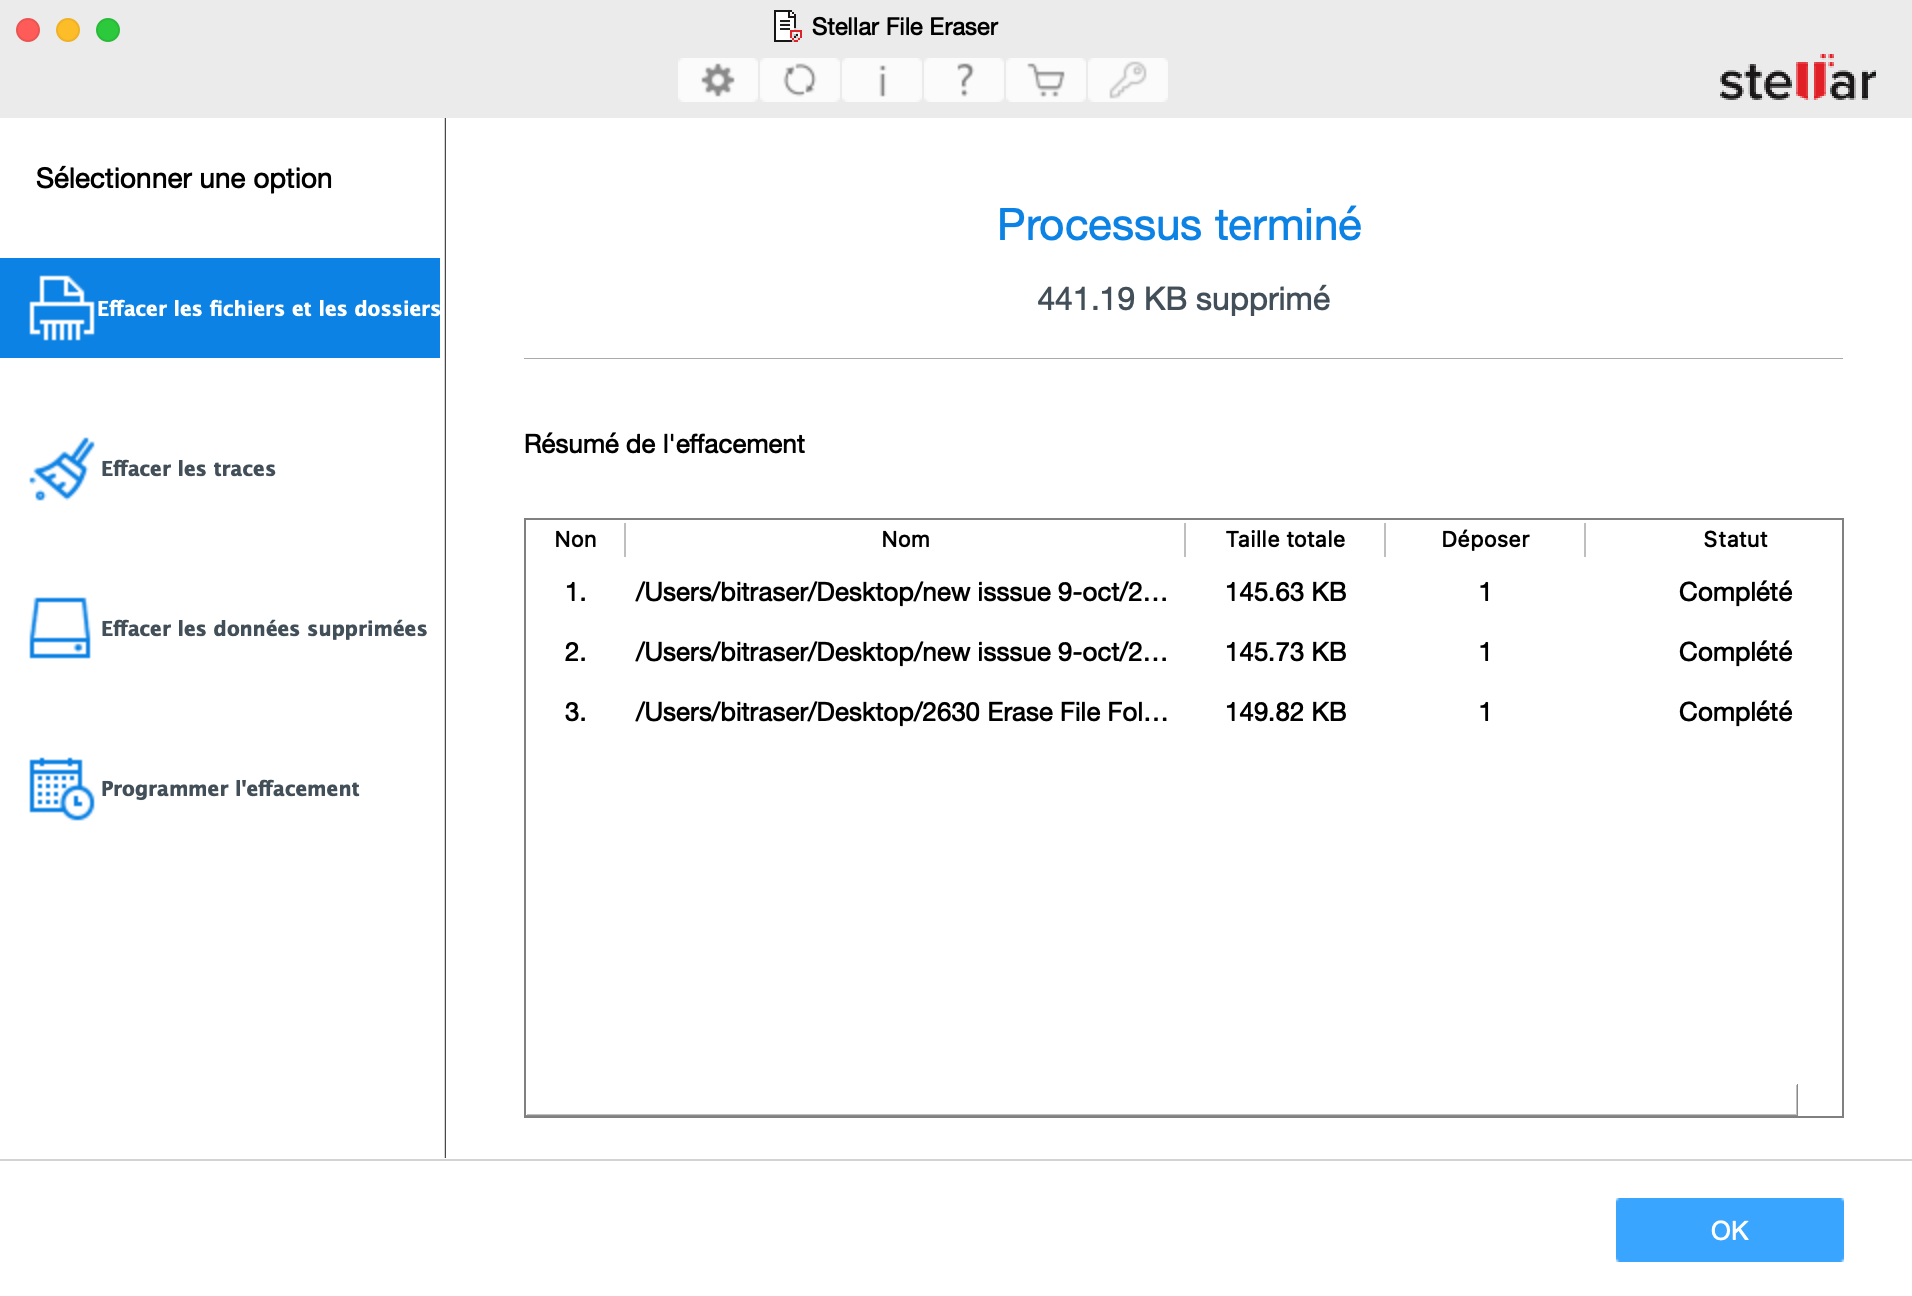The width and height of the screenshot is (1912, 1296).
Task: Click the 441.19 KB supprimé text
Action: (x=1183, y=299)
